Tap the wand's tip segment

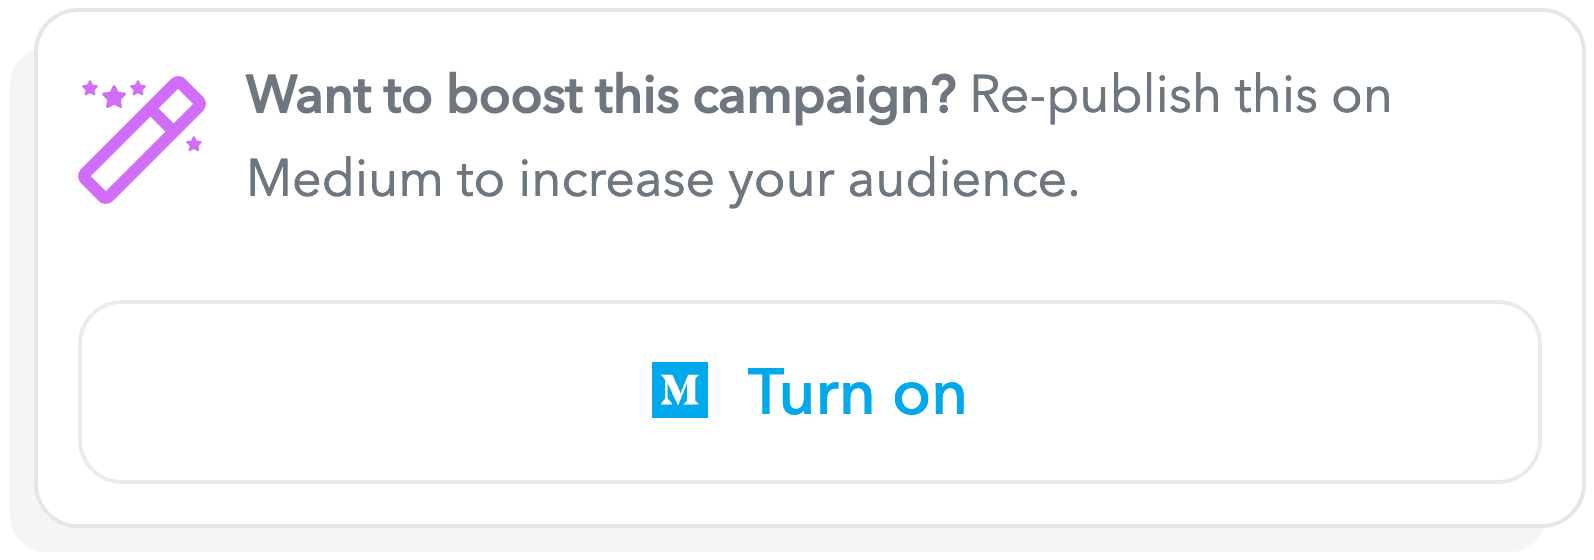click(x=182, y=102)
